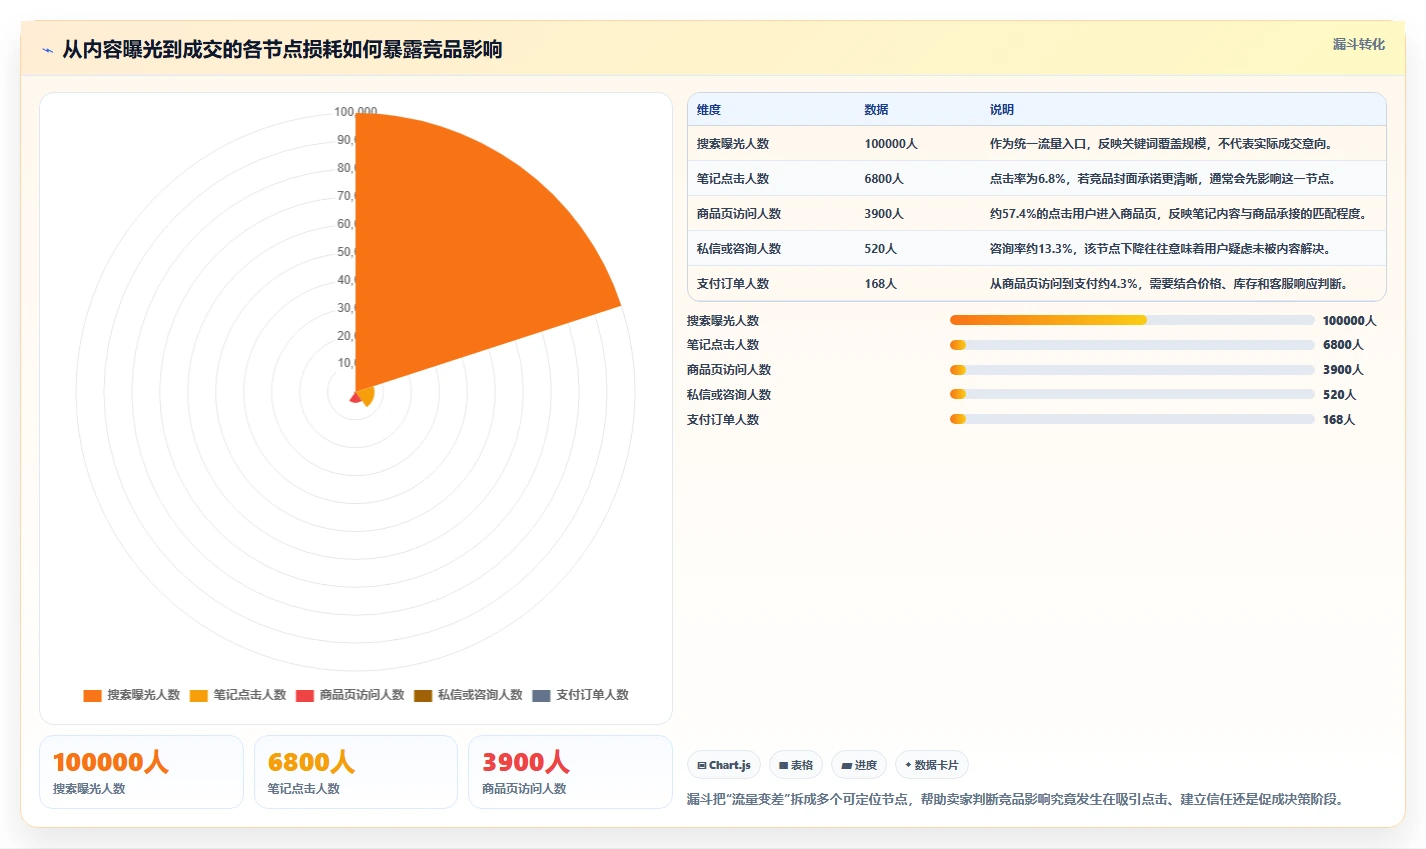Click the 搜索曝光人数 progress bar
The width and height of the screenshot is (1426, 849).
coord(1132,320)
